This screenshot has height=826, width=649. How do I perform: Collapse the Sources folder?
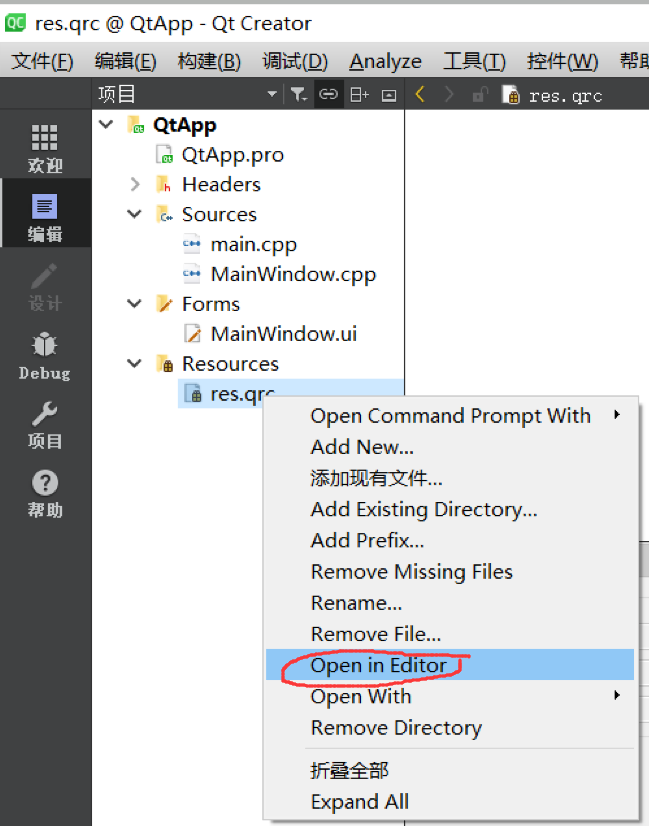[135, 213]
